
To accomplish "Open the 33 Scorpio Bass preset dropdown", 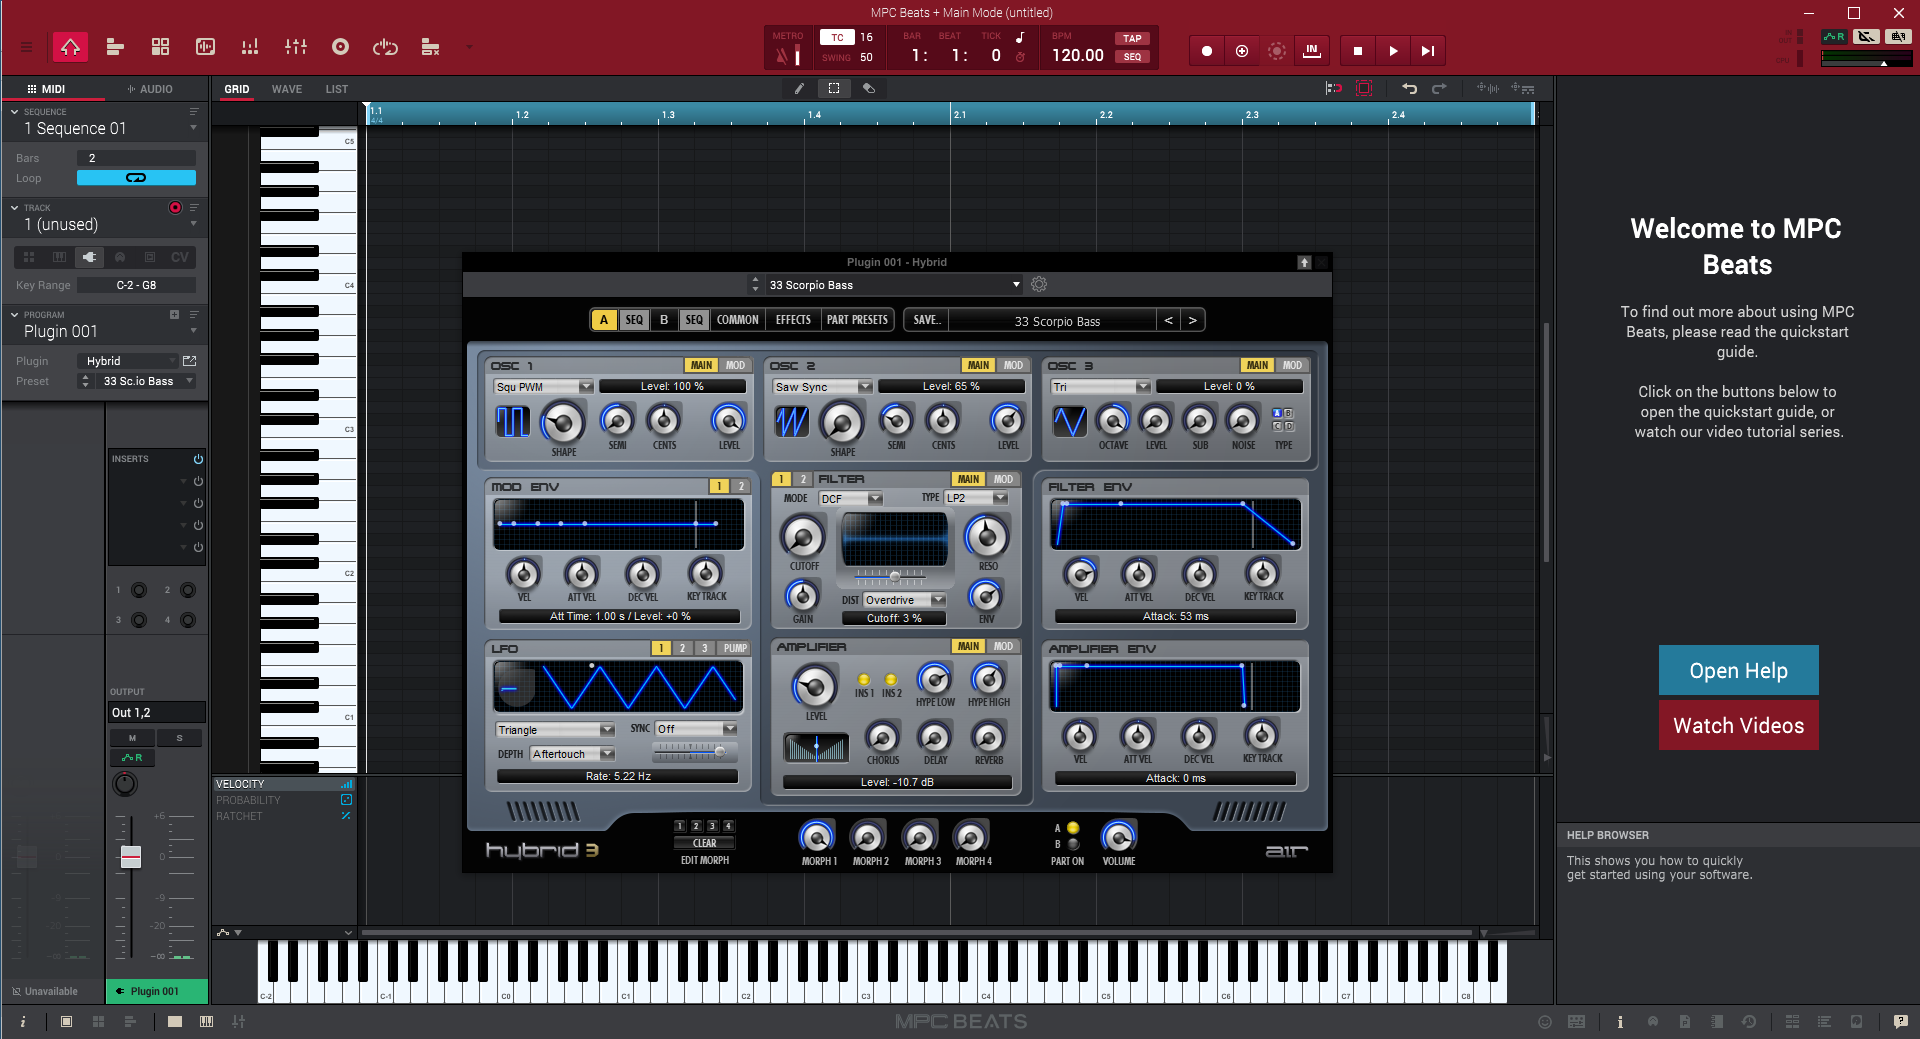I will [x=894, y=285].
